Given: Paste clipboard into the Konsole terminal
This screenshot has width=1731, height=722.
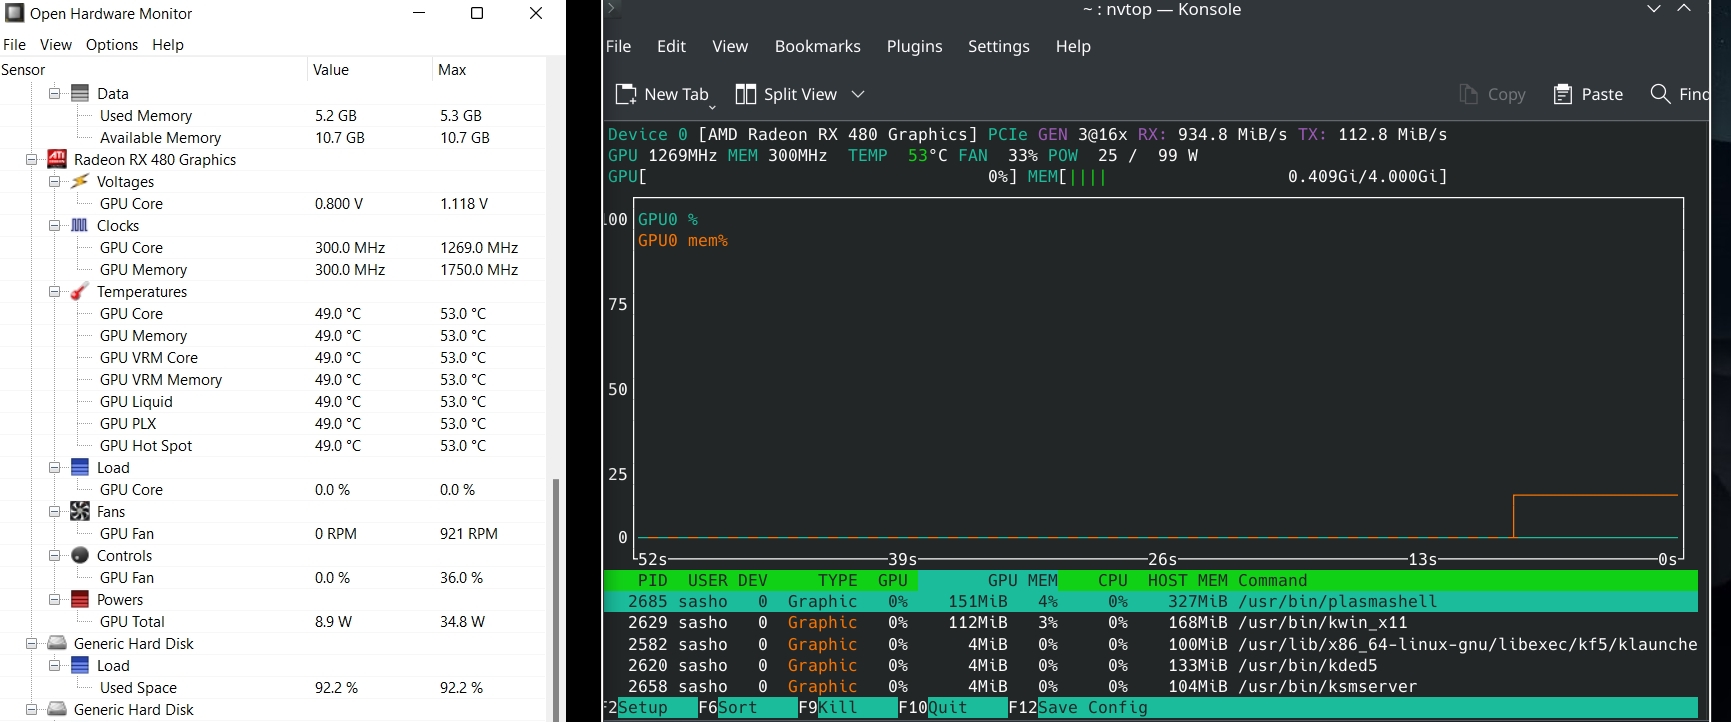Looking at the screenshot, I should pyautogui.click(x=1588, y=94).
